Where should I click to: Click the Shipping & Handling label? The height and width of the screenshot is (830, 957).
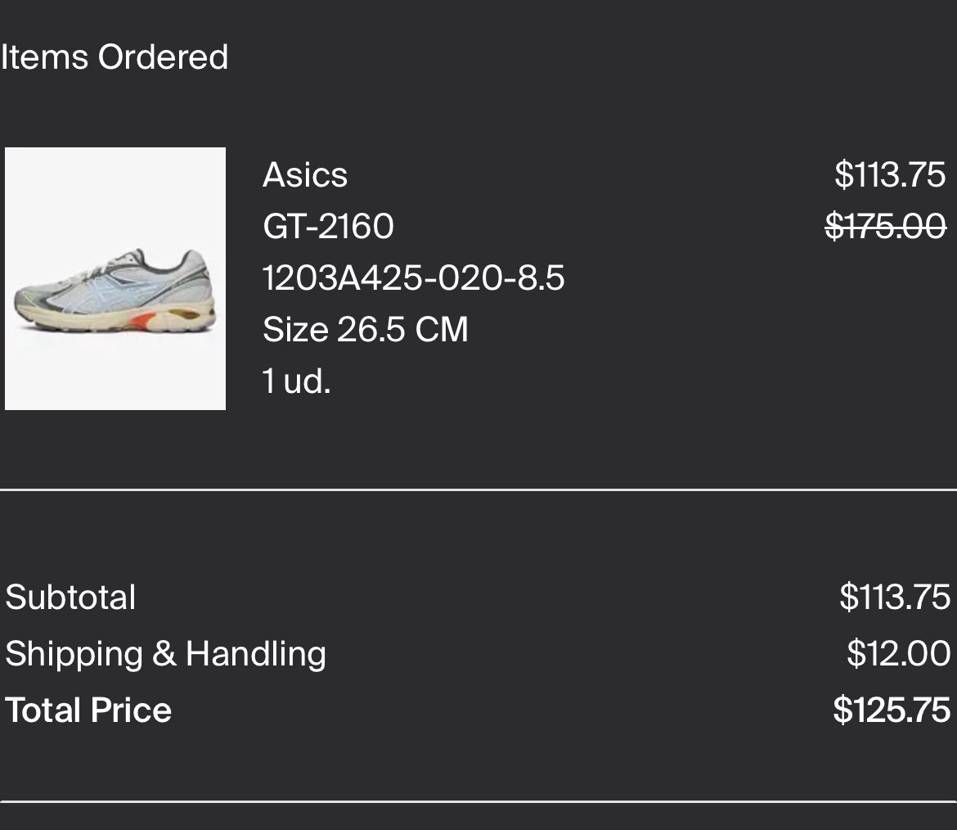click(165, 654)
